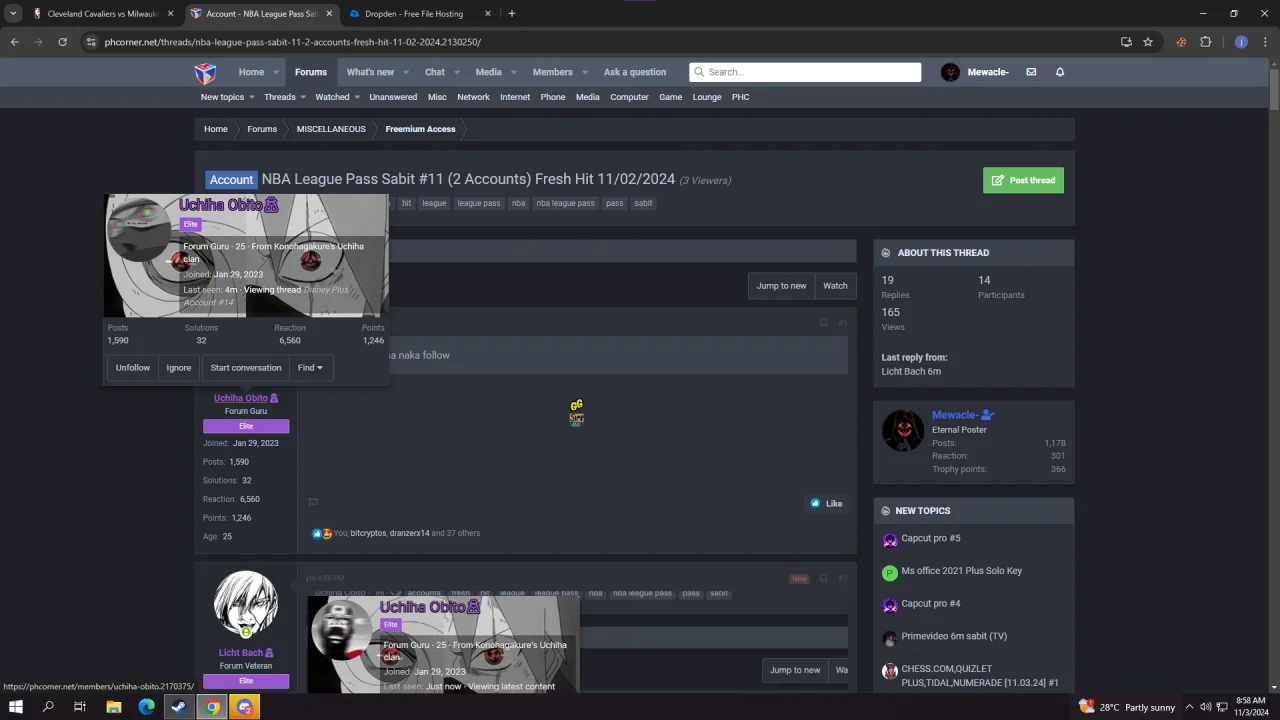Screen dimensions: 1280x720
Task: Click the bookmark icon on post #1
Action: click(824, 323)
